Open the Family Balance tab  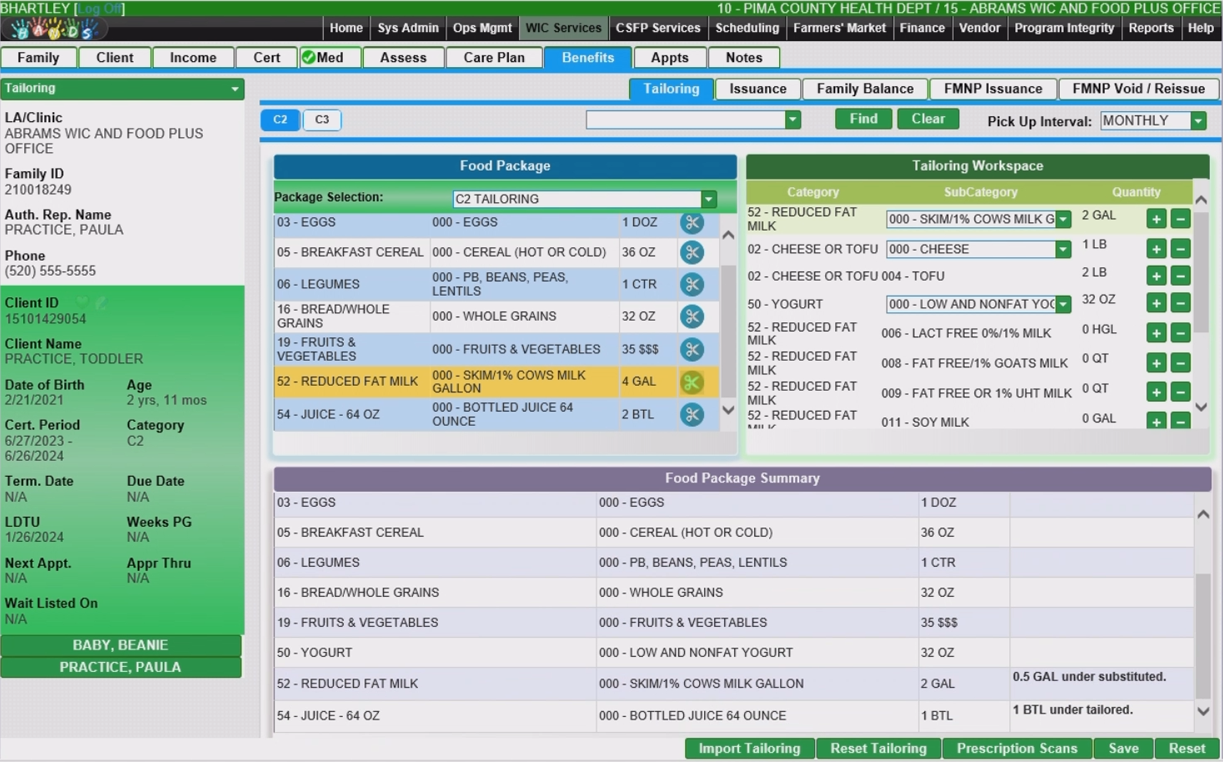[865, 89]
